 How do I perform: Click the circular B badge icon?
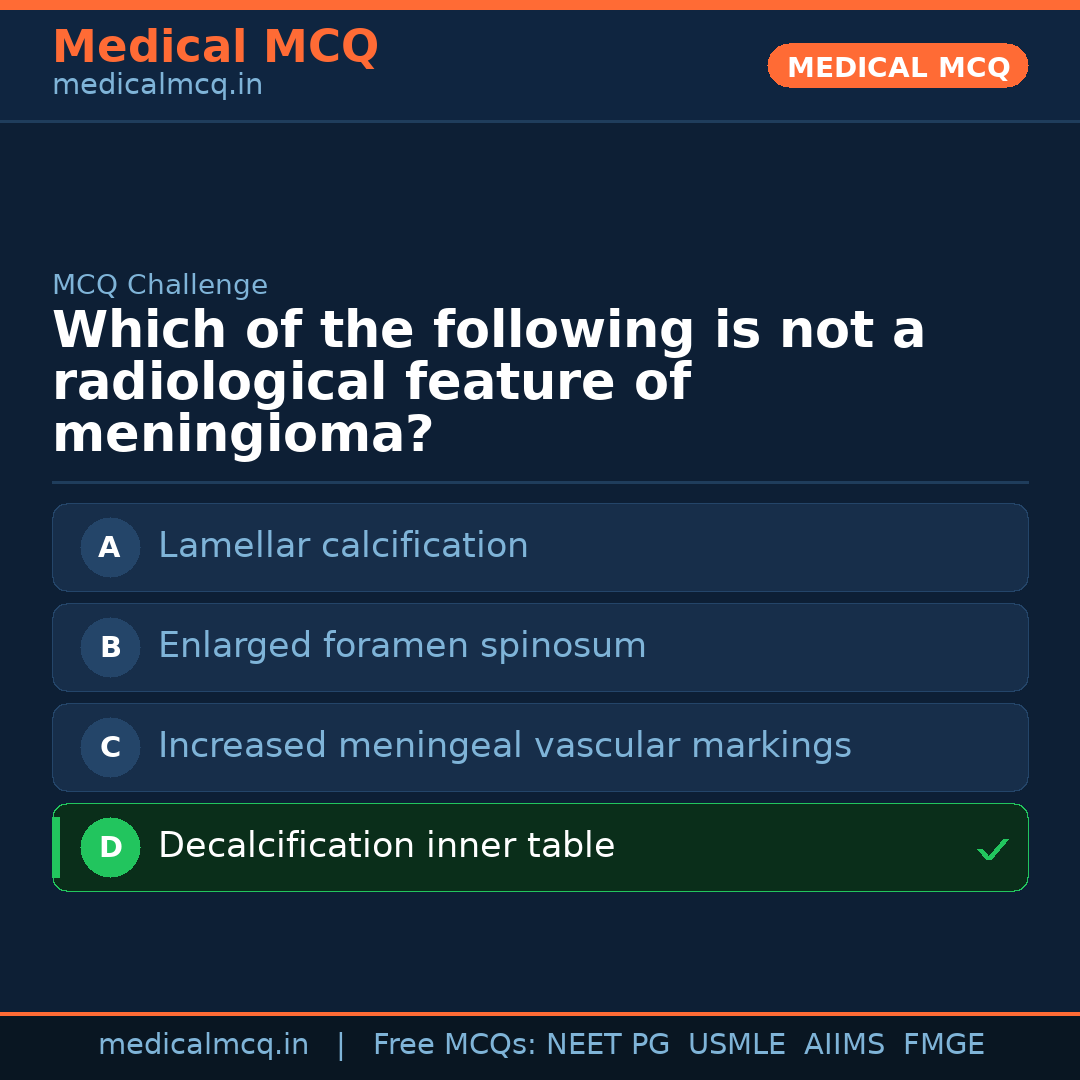pyautogui.click(x=110, y=647)
